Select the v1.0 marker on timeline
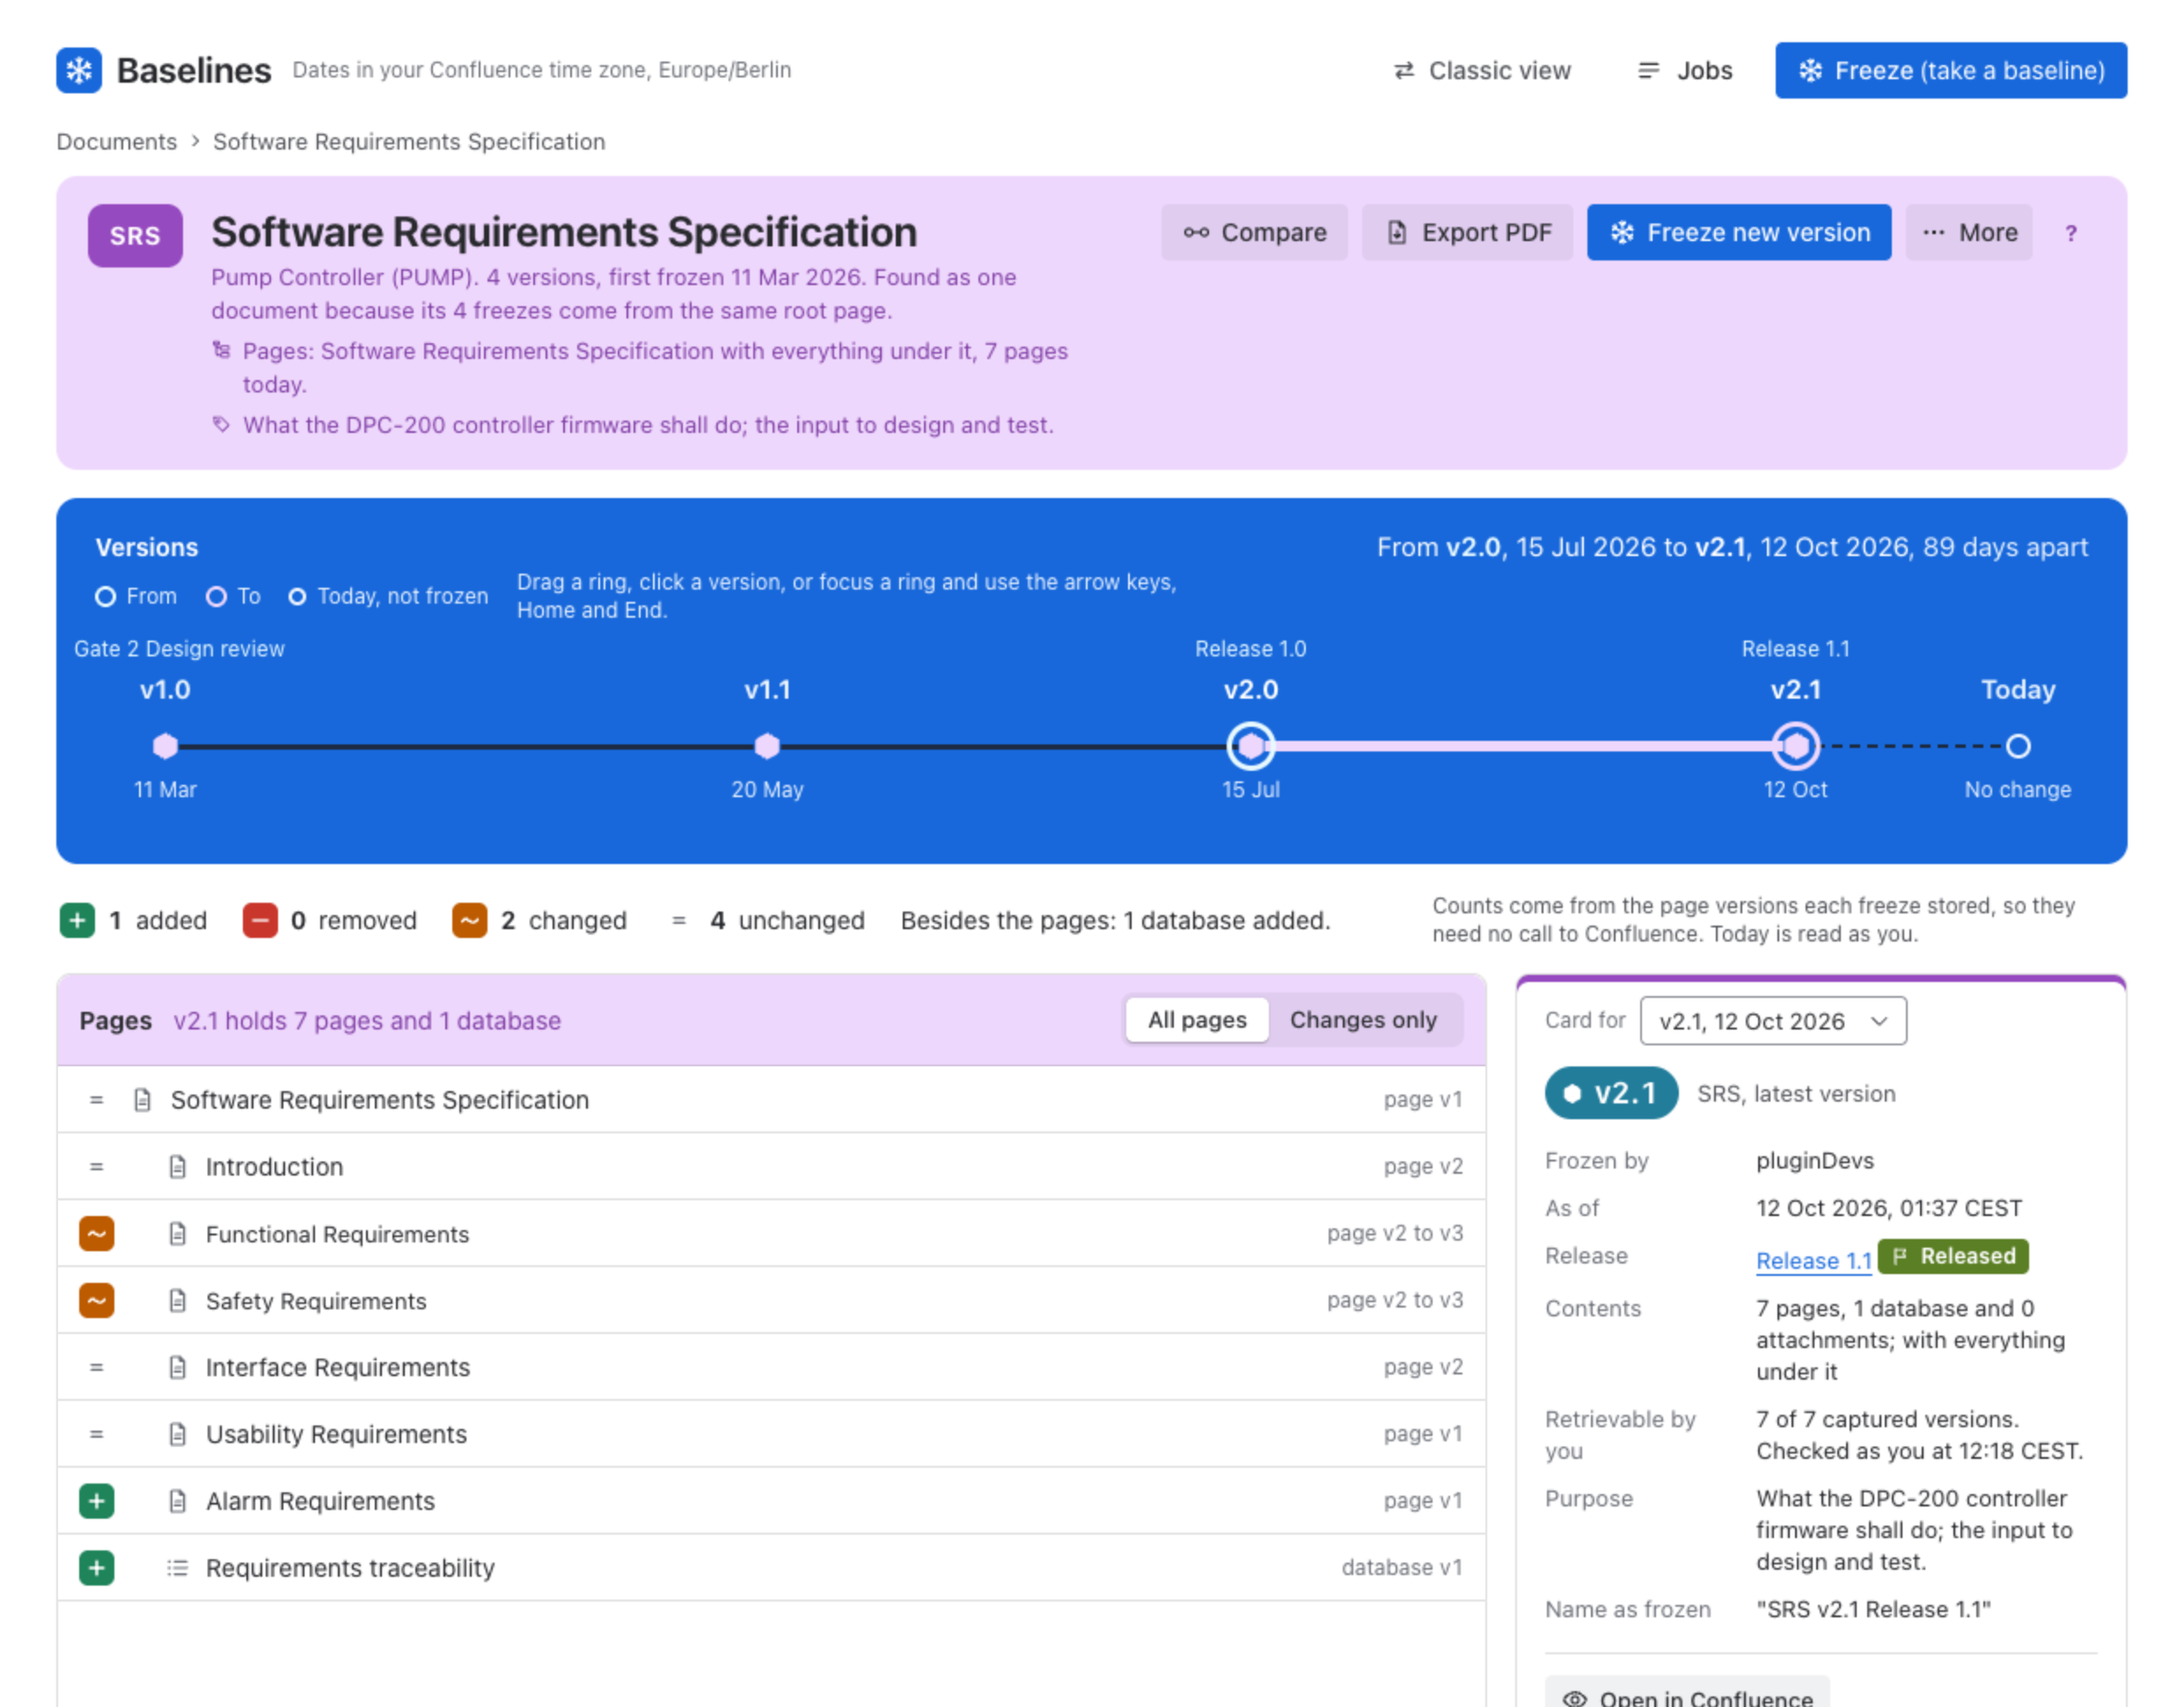Viewport: 2184px width, 1707px height. pos(166,746)
